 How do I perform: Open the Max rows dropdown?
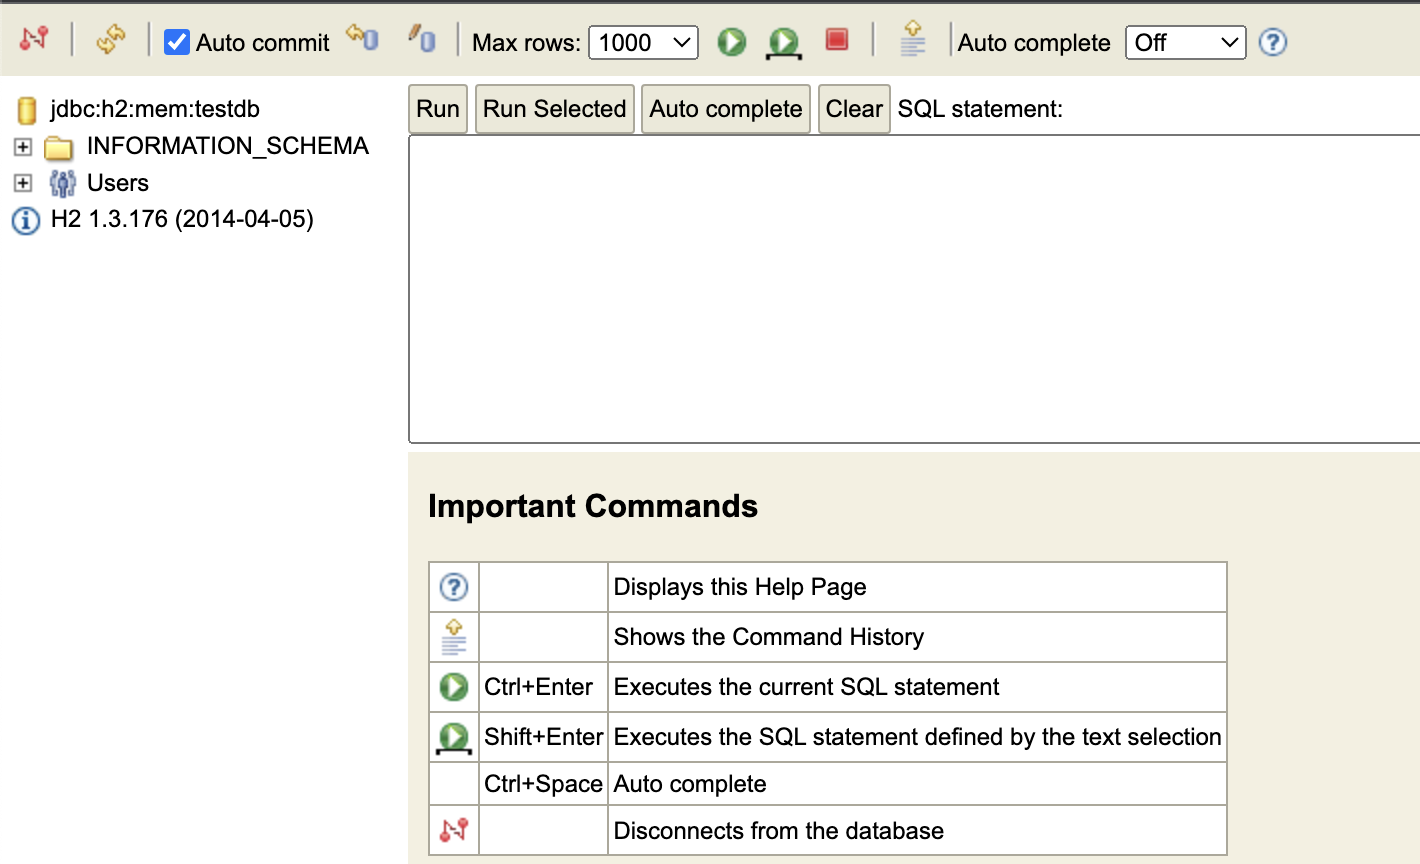point(643,43)
